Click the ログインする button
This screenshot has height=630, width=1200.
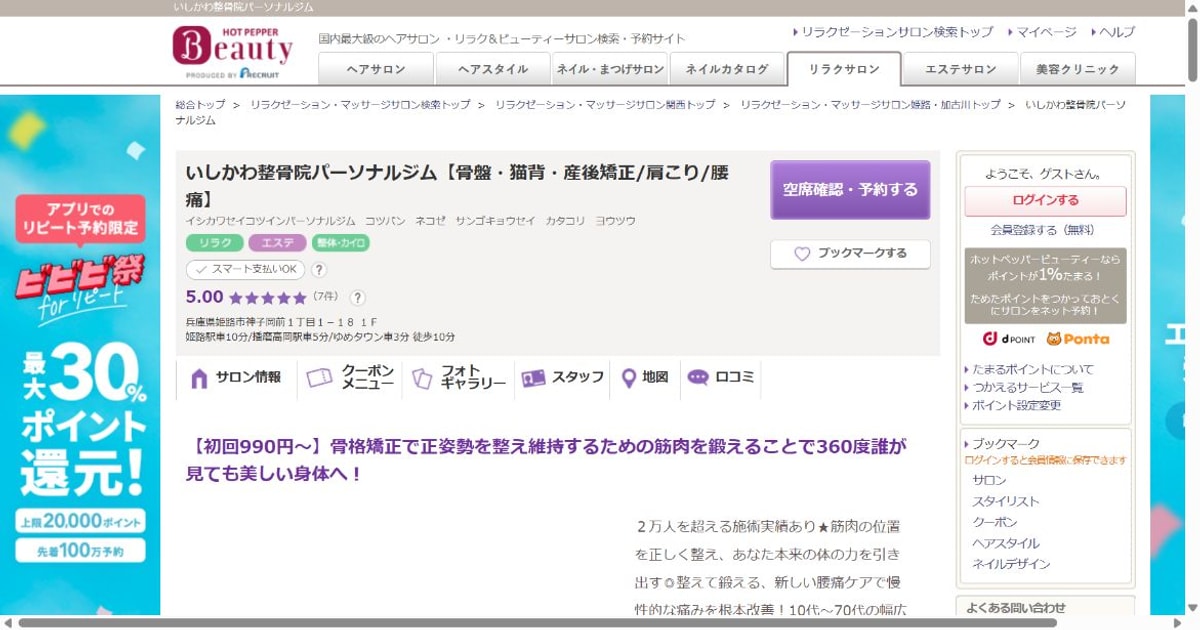[x=1045, y=201]
